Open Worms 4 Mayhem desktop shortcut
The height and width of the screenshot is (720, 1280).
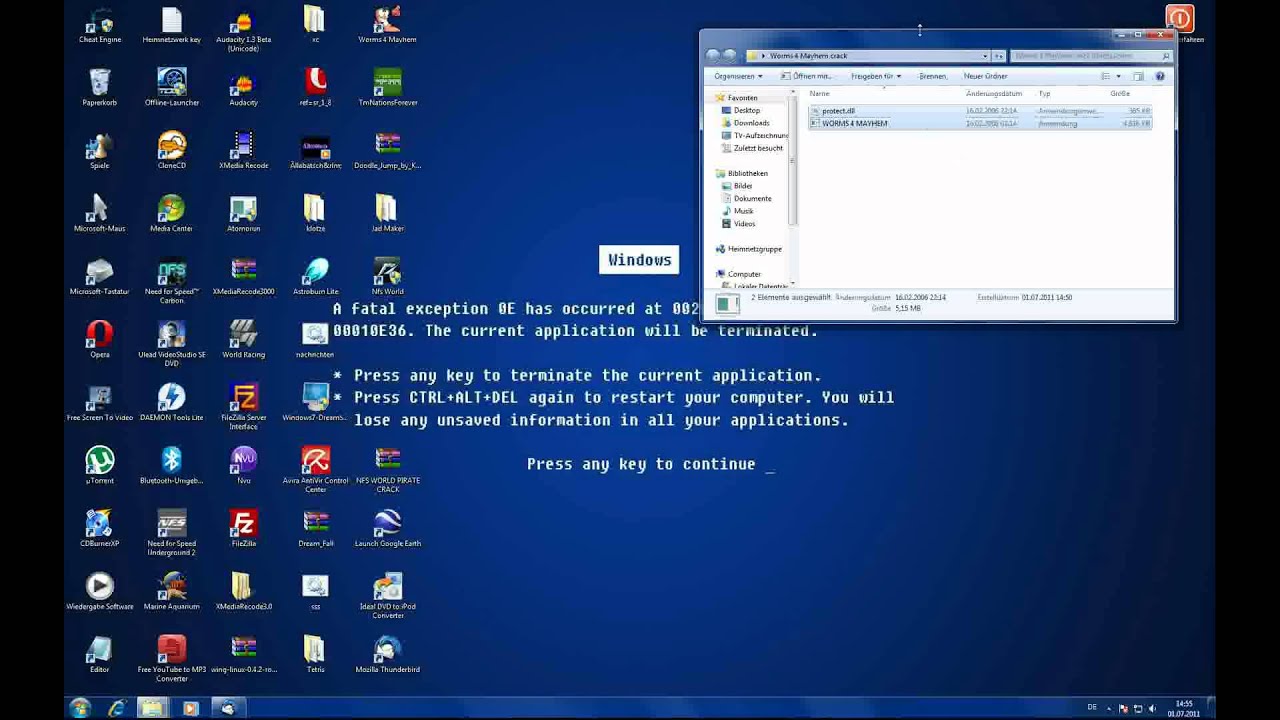click(x=387, y=26)
